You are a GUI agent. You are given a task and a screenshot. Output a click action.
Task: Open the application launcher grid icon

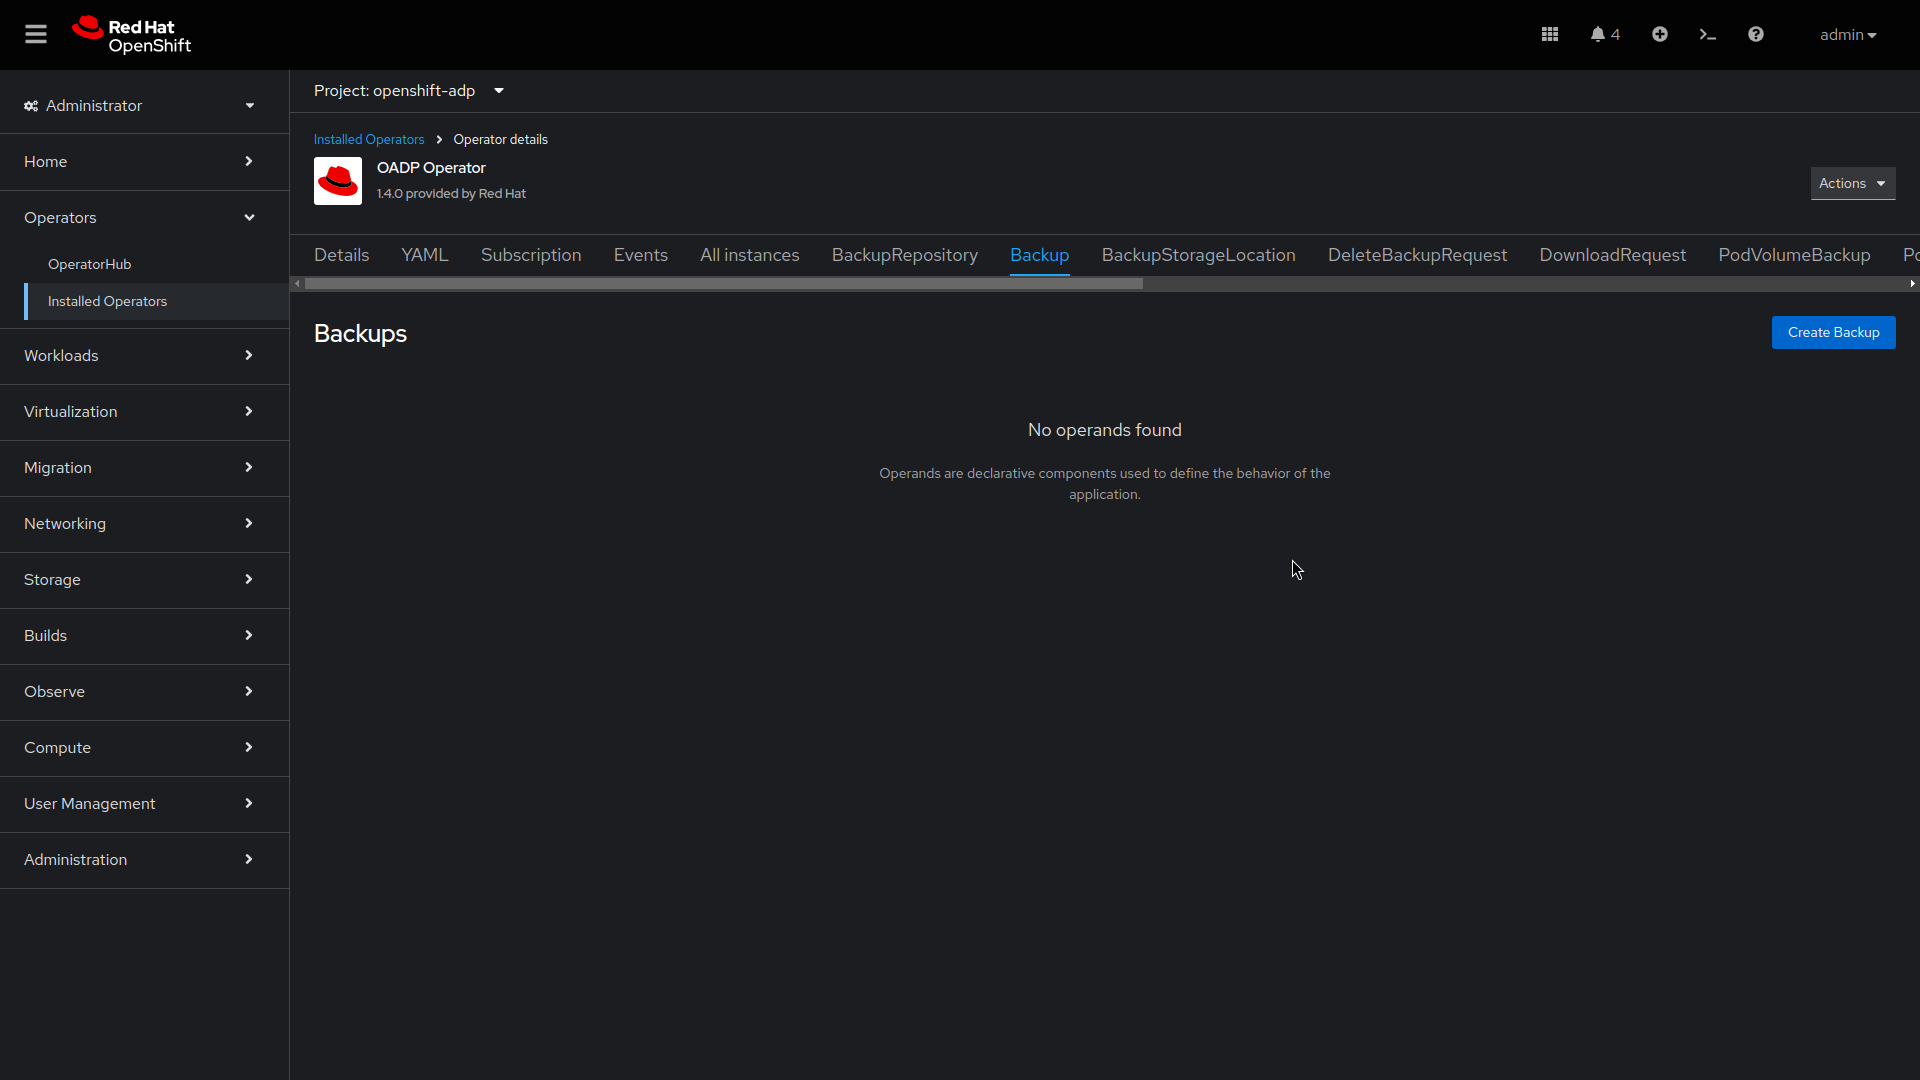tap(1549, 33)
